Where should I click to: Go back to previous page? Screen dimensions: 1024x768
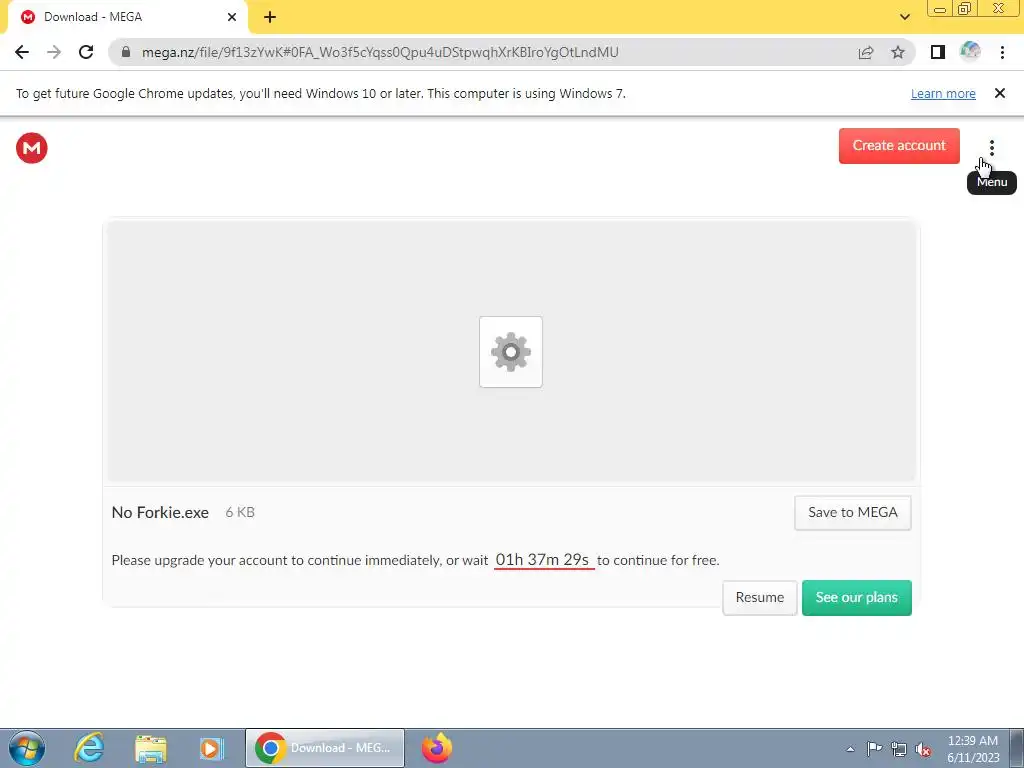tap(22, 52)
